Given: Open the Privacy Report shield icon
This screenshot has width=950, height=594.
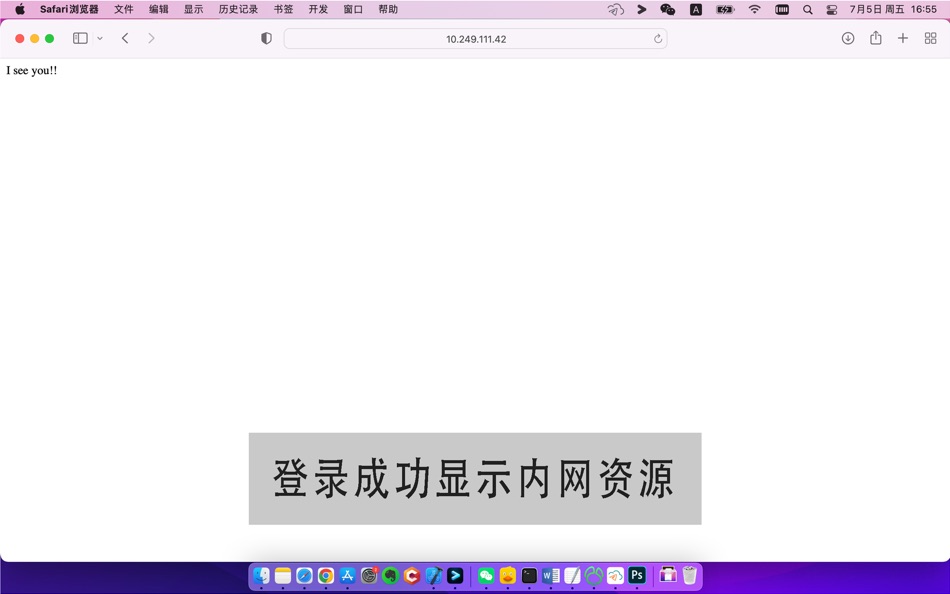Looking at the screenshot, I should [x=266, y=37].
